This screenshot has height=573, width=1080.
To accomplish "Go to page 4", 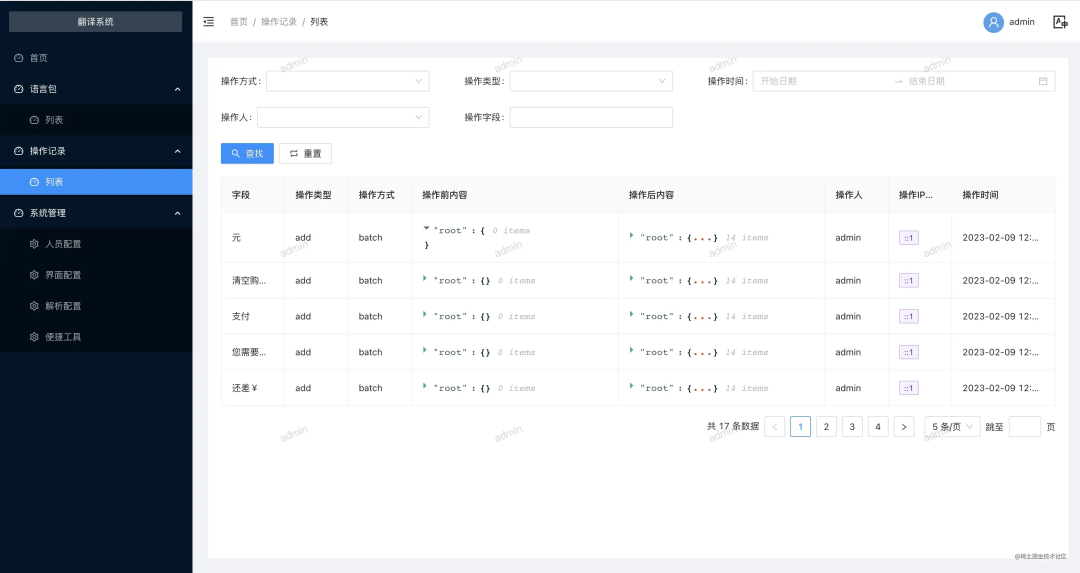I will click(x=878, y=427).
